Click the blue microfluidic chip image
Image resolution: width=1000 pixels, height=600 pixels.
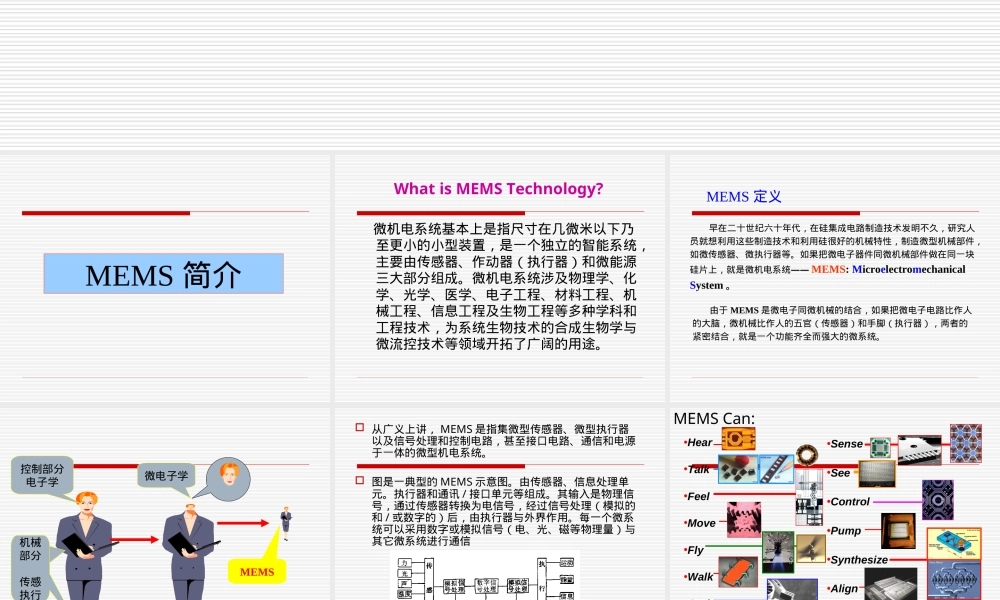pos(954,544)
